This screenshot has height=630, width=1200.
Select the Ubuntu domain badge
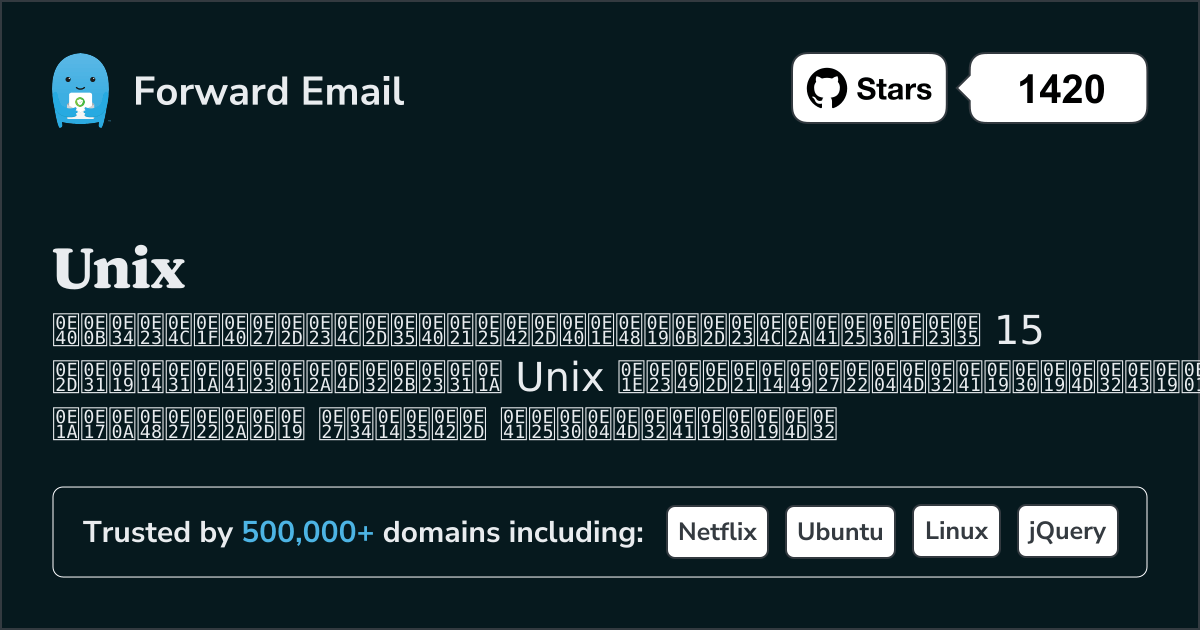[x=840, y=531]
